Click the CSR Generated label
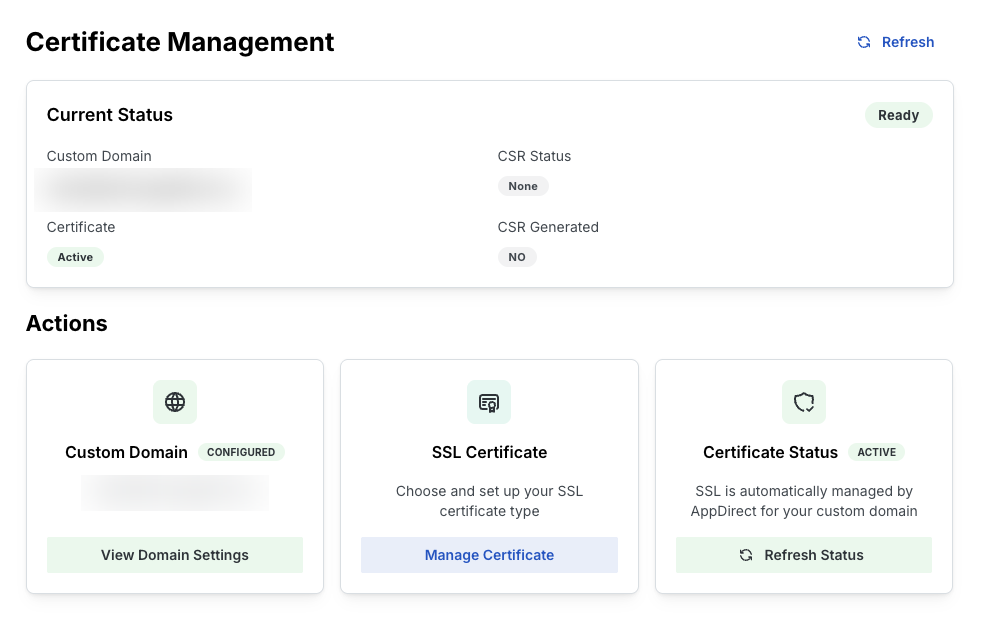985x628 pixels. click(x=548, y=227)
